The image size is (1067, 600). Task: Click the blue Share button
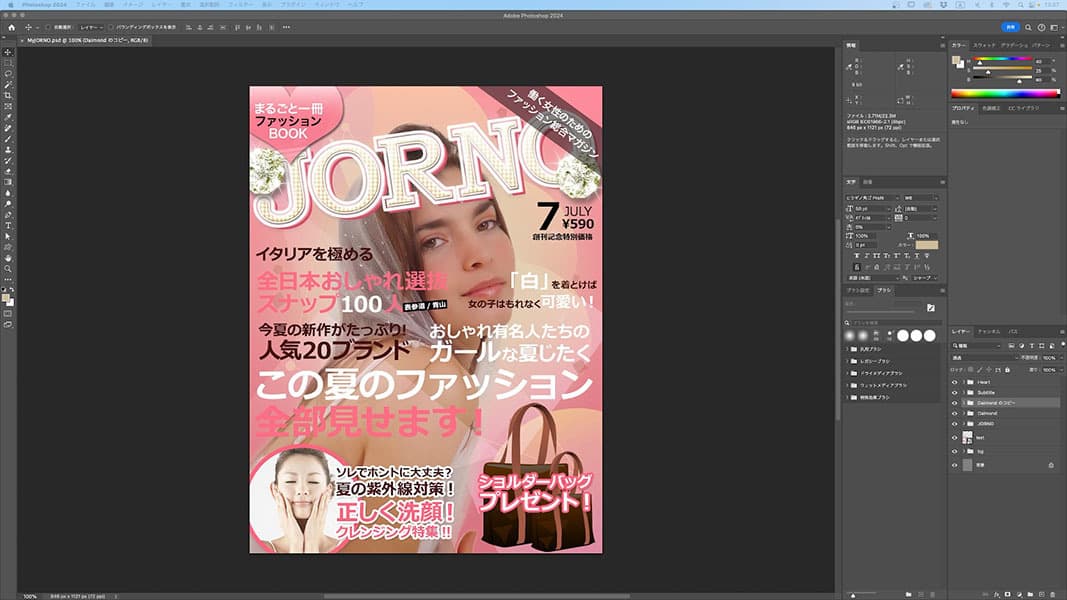tap(1011, 27)
